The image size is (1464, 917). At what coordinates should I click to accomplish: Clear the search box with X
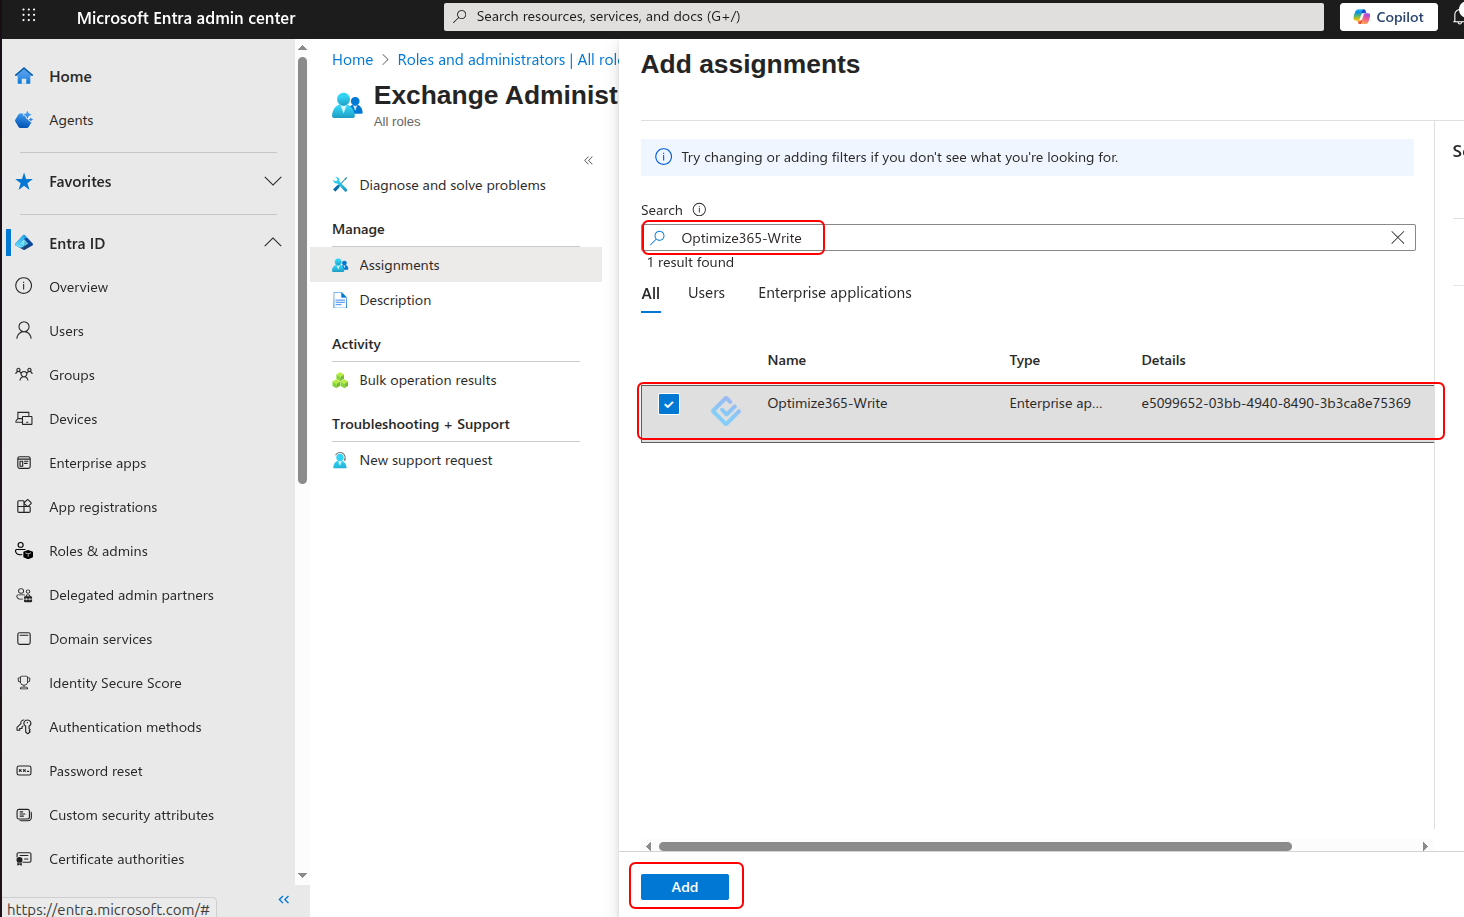pyautogui.click(x=1398, y=238)
